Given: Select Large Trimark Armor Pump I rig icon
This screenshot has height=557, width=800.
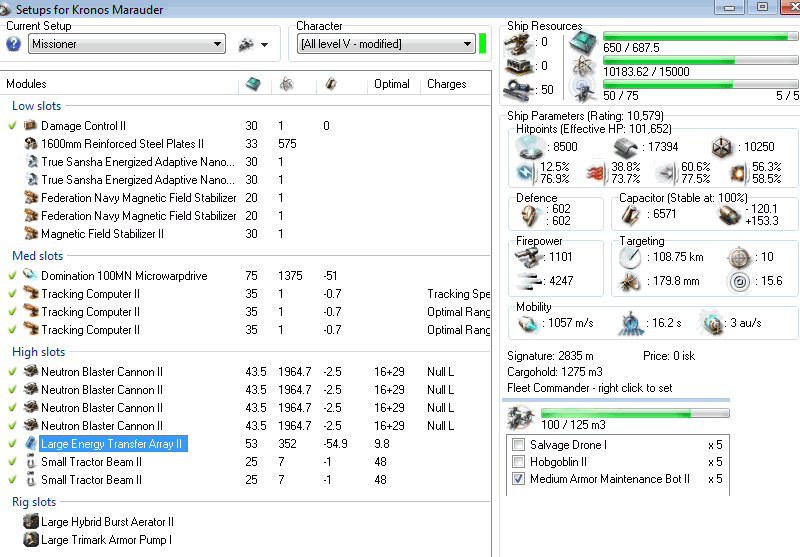Looking at the screenshot, I should (x=31, y=539).
